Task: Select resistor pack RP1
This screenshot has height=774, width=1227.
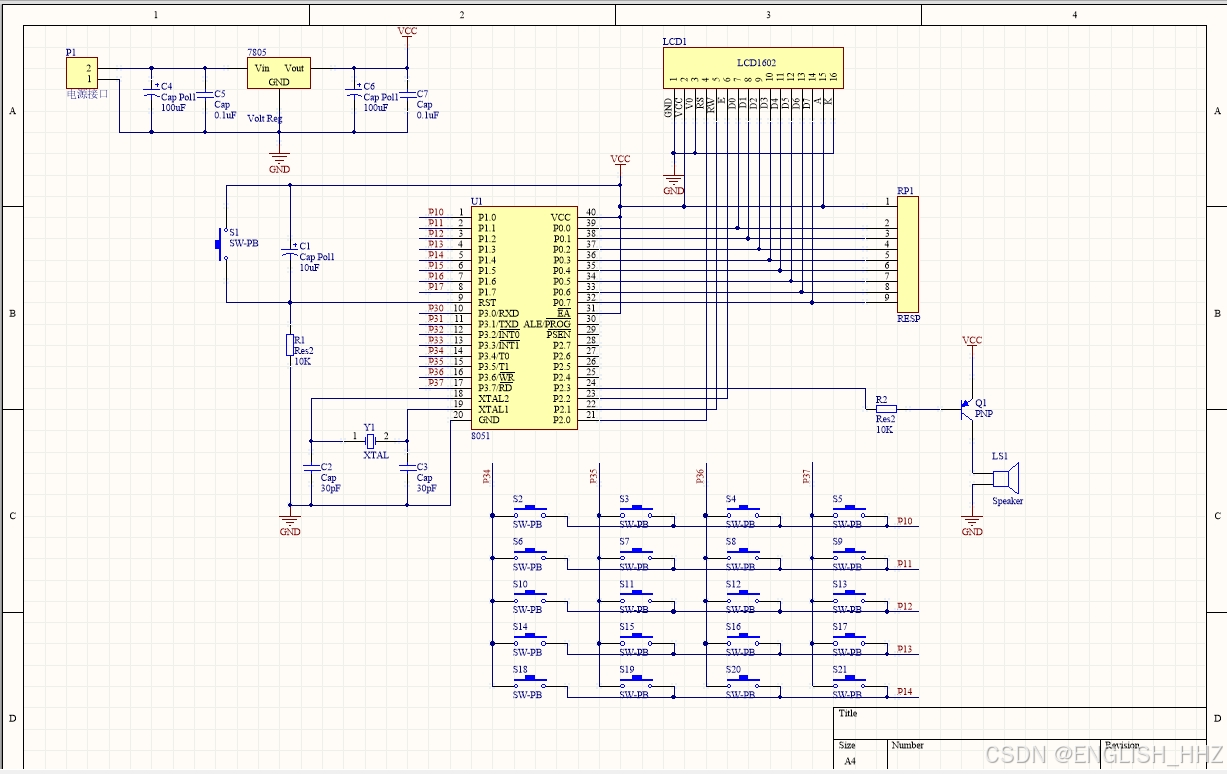Action: [x=907, y=255]
